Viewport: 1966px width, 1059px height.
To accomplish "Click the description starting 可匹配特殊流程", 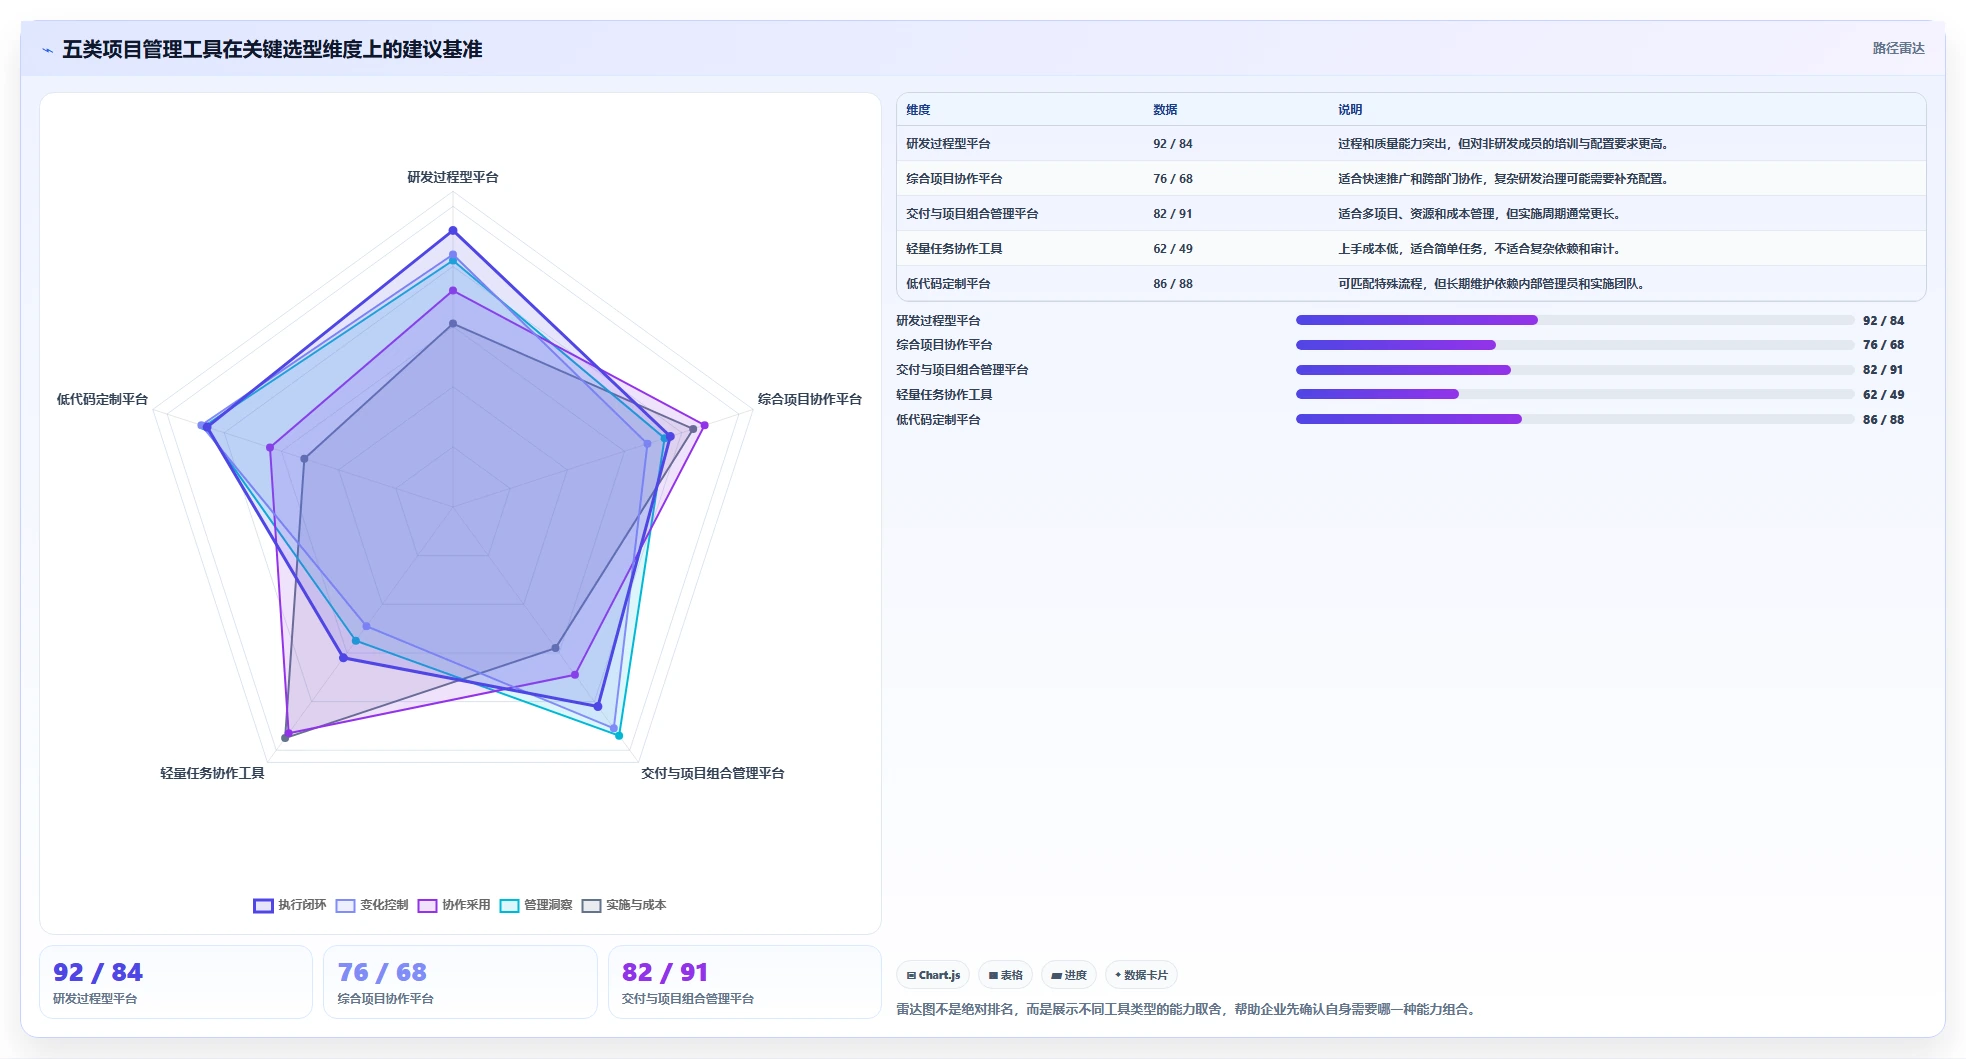I will tap(1491, 284).
